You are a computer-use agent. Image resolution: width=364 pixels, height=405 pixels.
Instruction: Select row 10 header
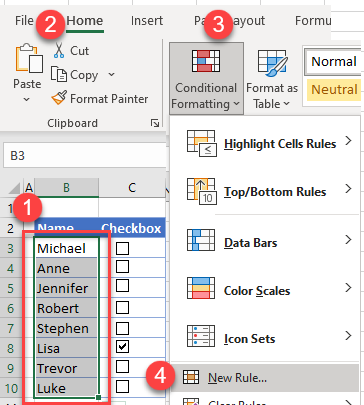(11, 388)
